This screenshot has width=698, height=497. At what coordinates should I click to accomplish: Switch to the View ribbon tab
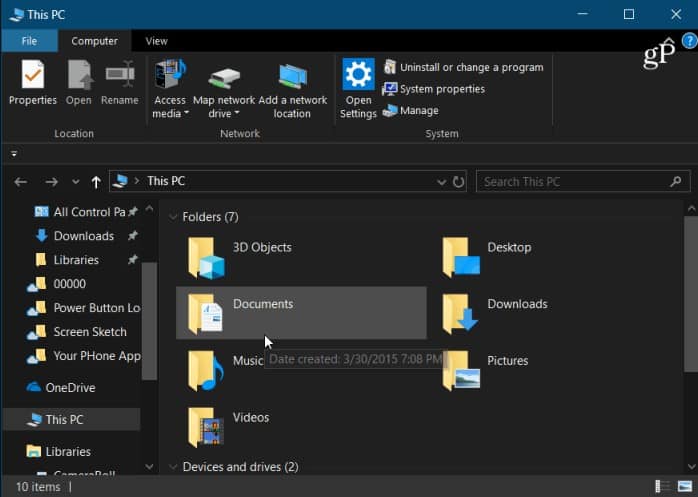[x=156, y=41]
